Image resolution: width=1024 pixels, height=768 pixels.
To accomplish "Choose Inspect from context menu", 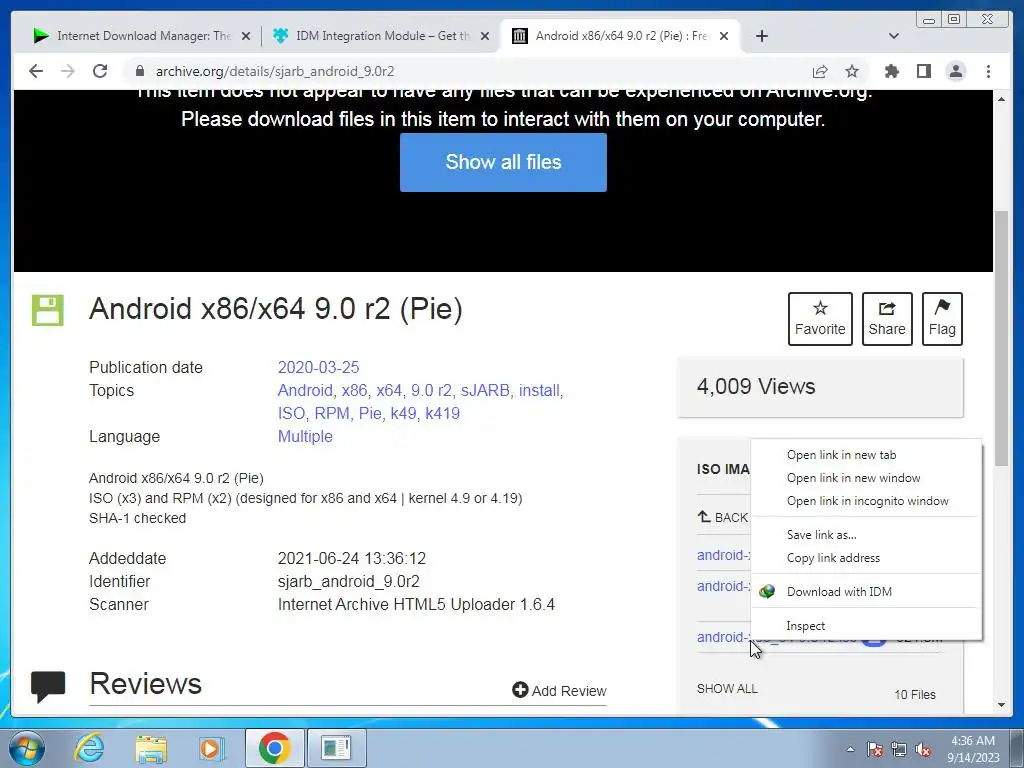I will coord(866,626).
